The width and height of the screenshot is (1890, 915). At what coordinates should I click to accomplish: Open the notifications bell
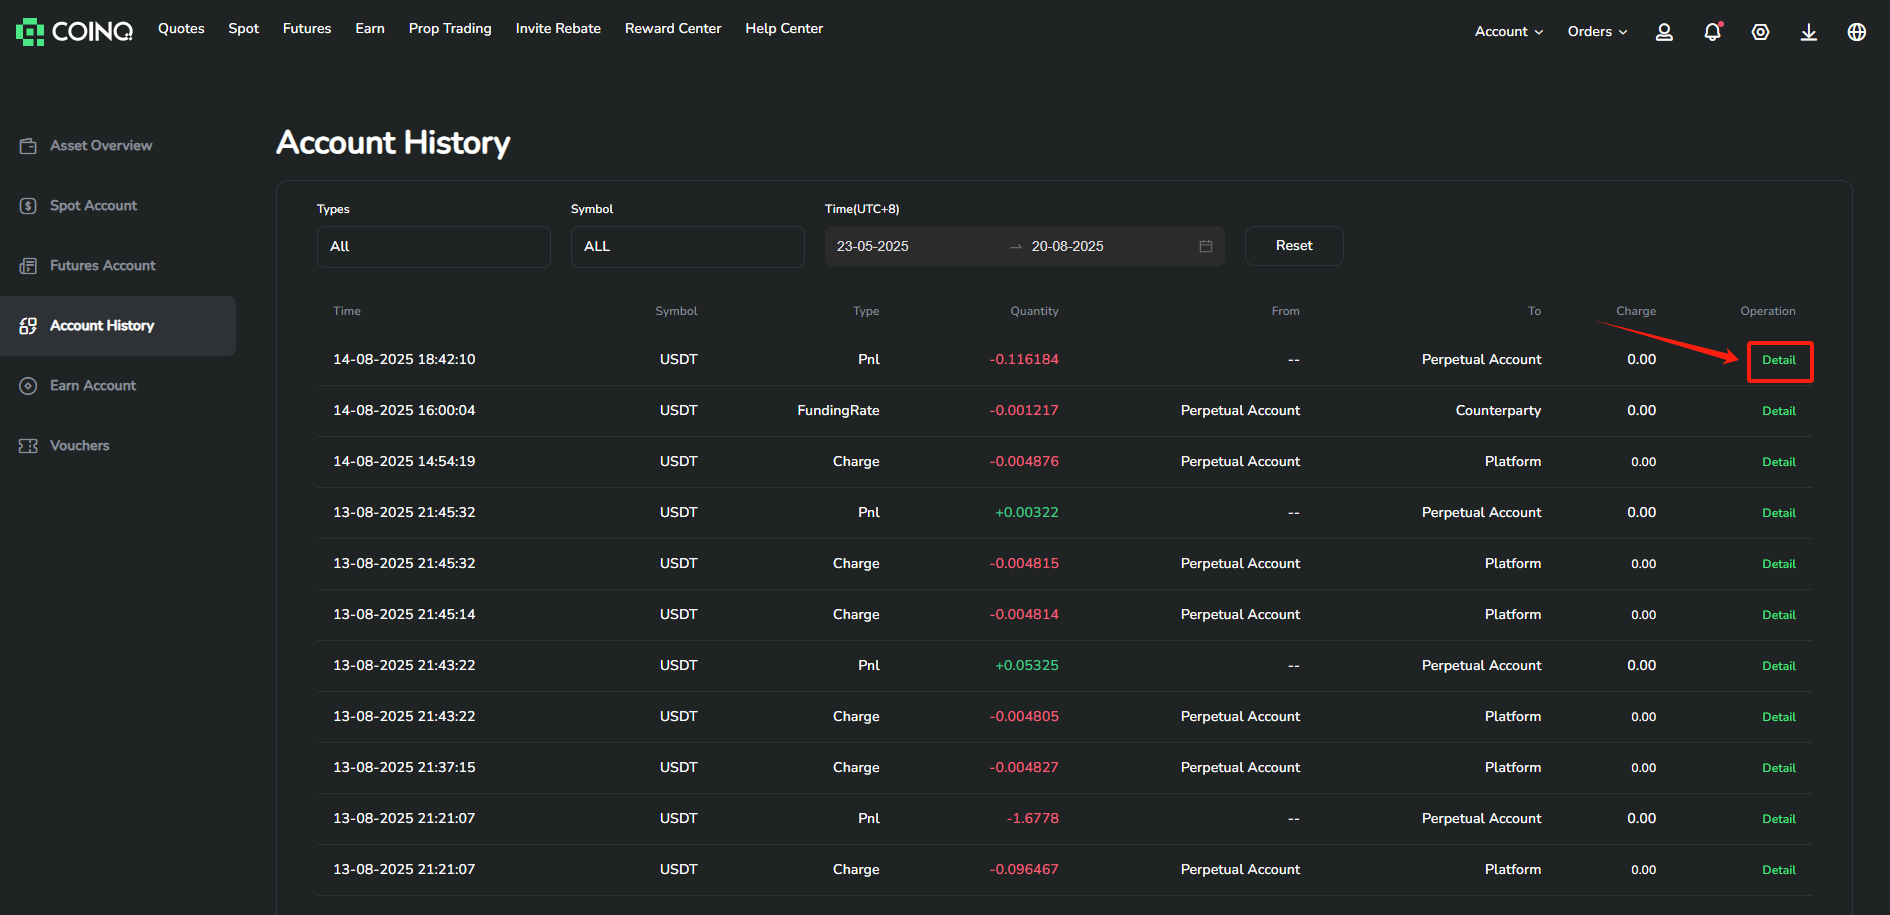pyautogui.click(x=1712, y=31)
